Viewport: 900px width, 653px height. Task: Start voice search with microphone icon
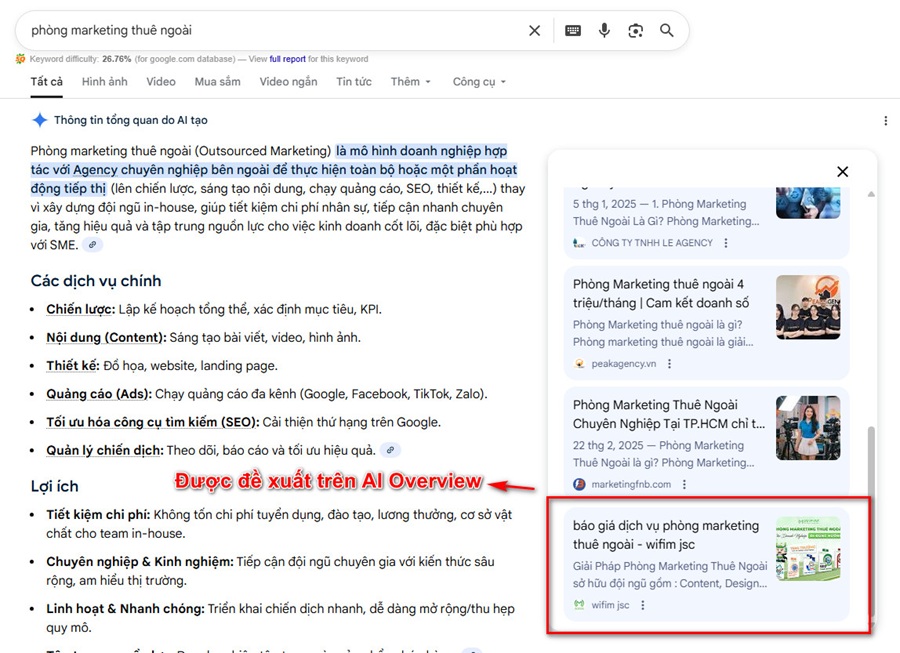click(604, 31)
